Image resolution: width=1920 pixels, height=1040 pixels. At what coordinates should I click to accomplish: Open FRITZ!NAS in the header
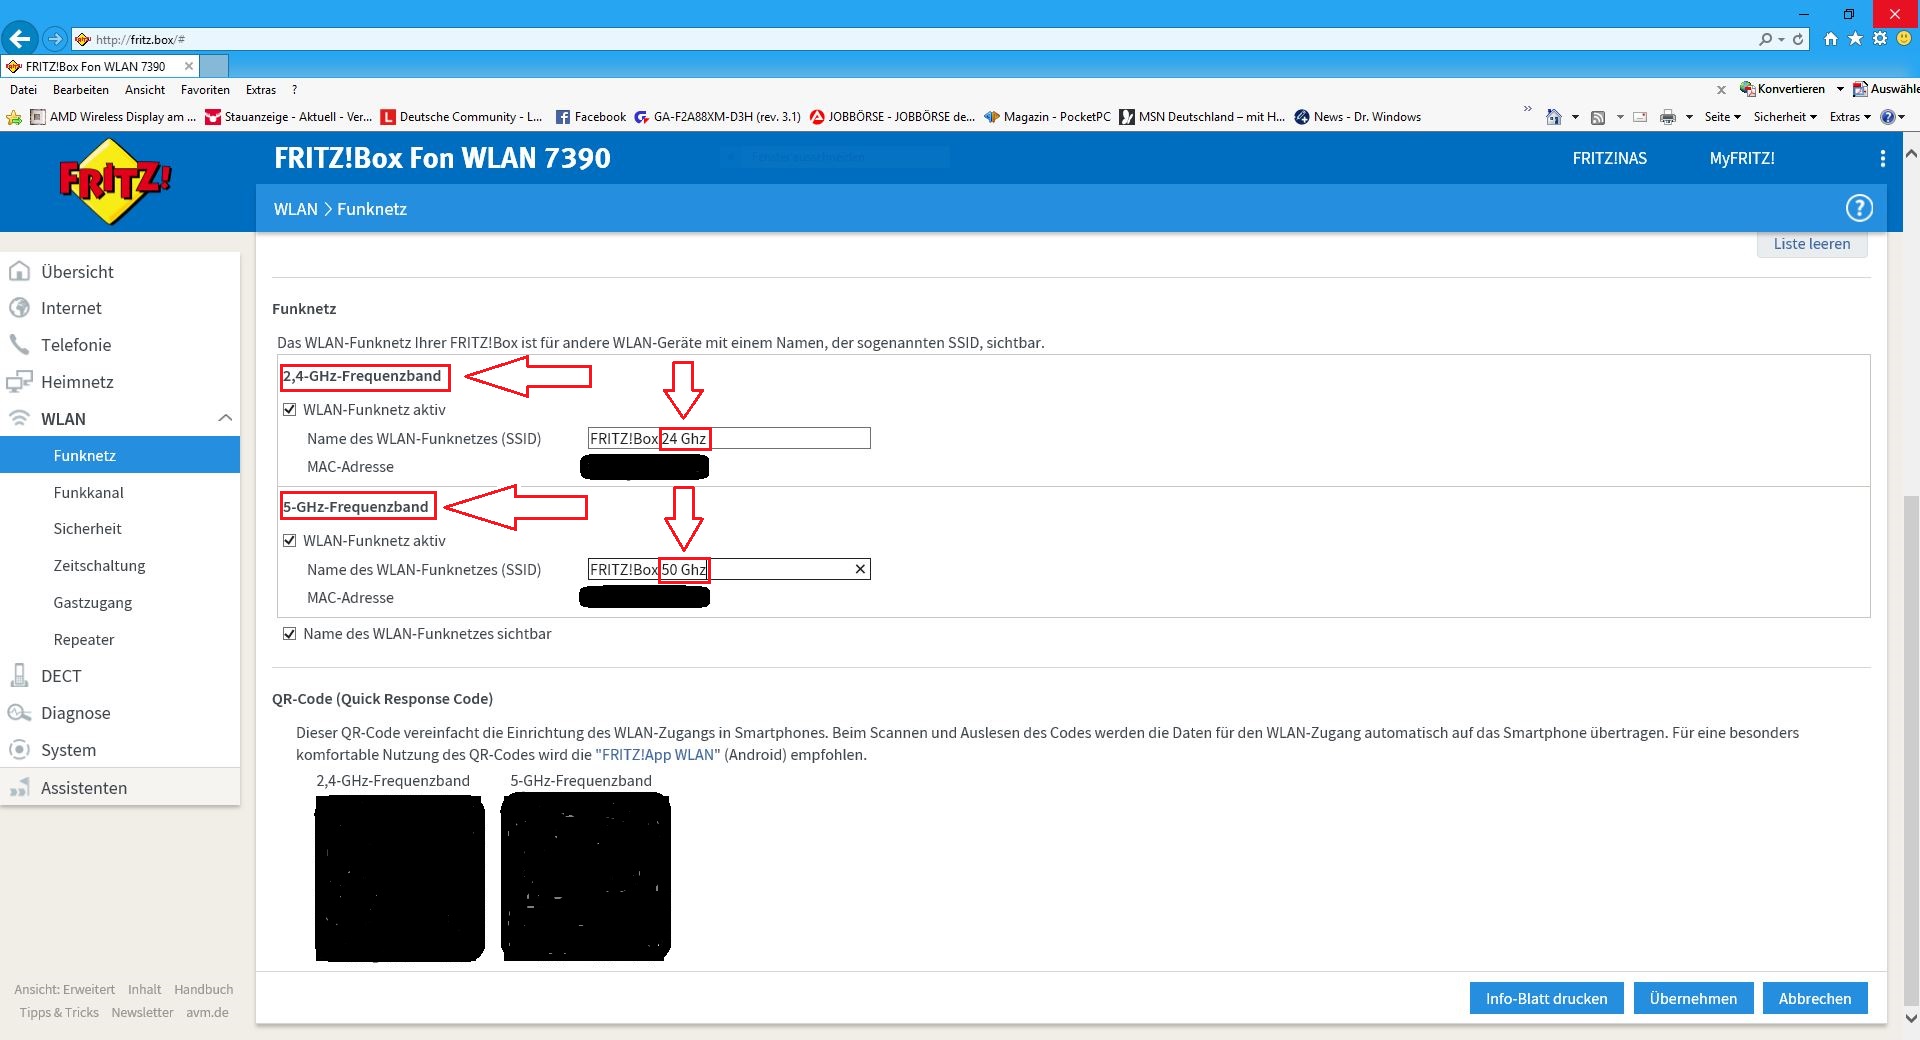(1609, 158)
